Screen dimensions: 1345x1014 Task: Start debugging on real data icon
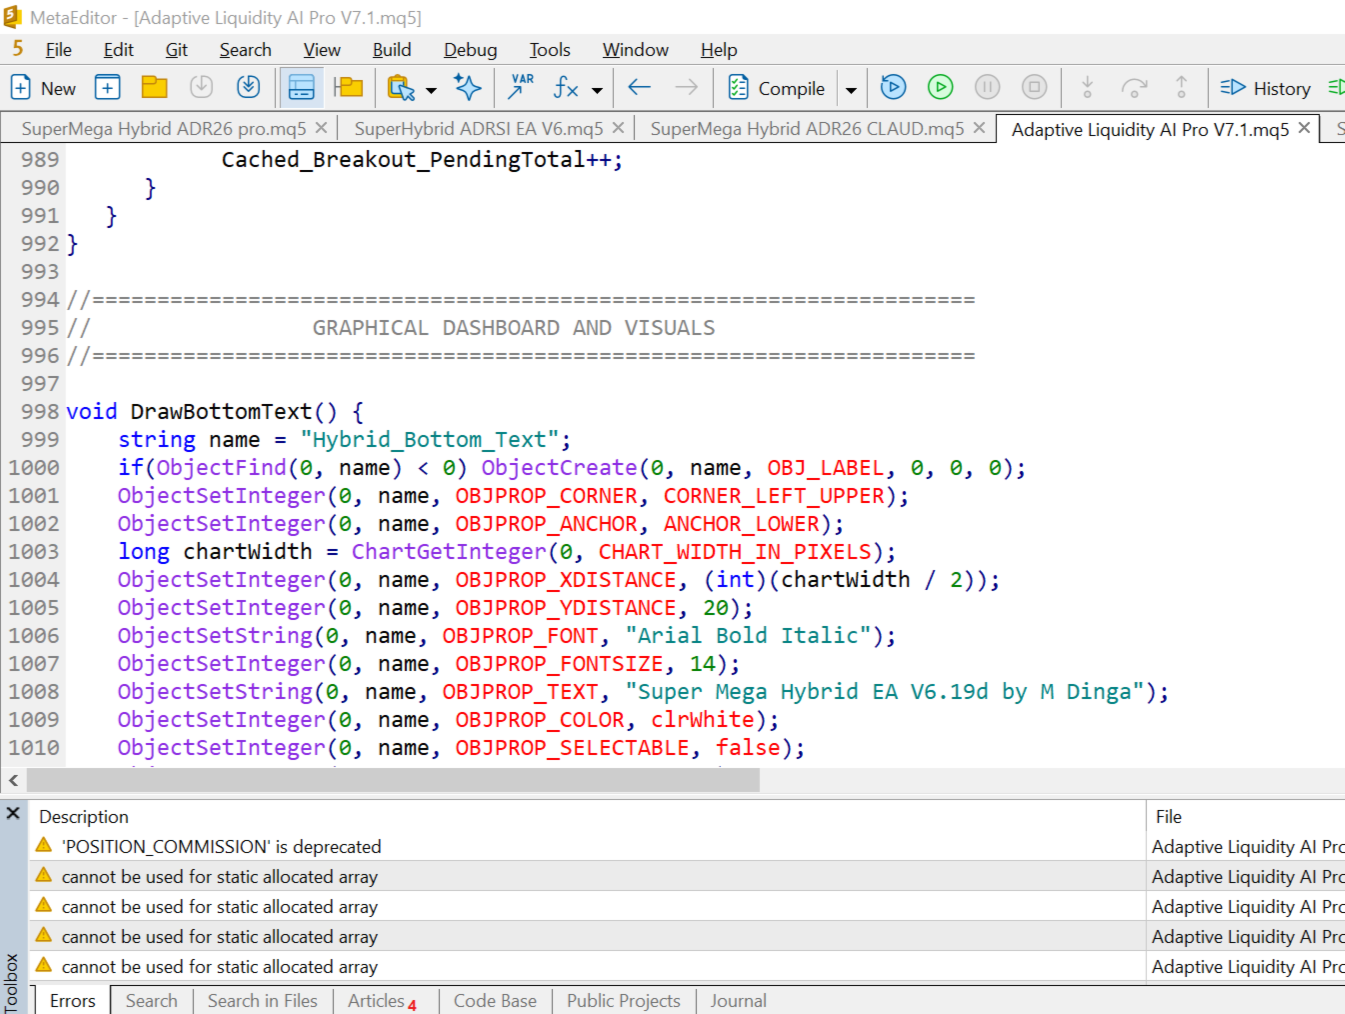893,88
